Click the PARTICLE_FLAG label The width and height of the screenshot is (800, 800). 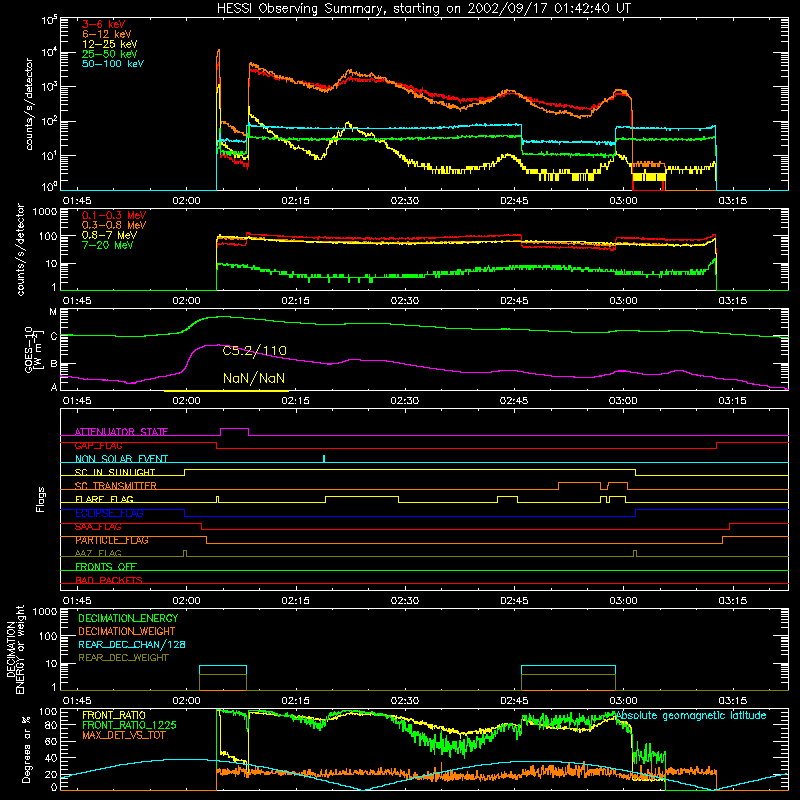click(112, 540)
